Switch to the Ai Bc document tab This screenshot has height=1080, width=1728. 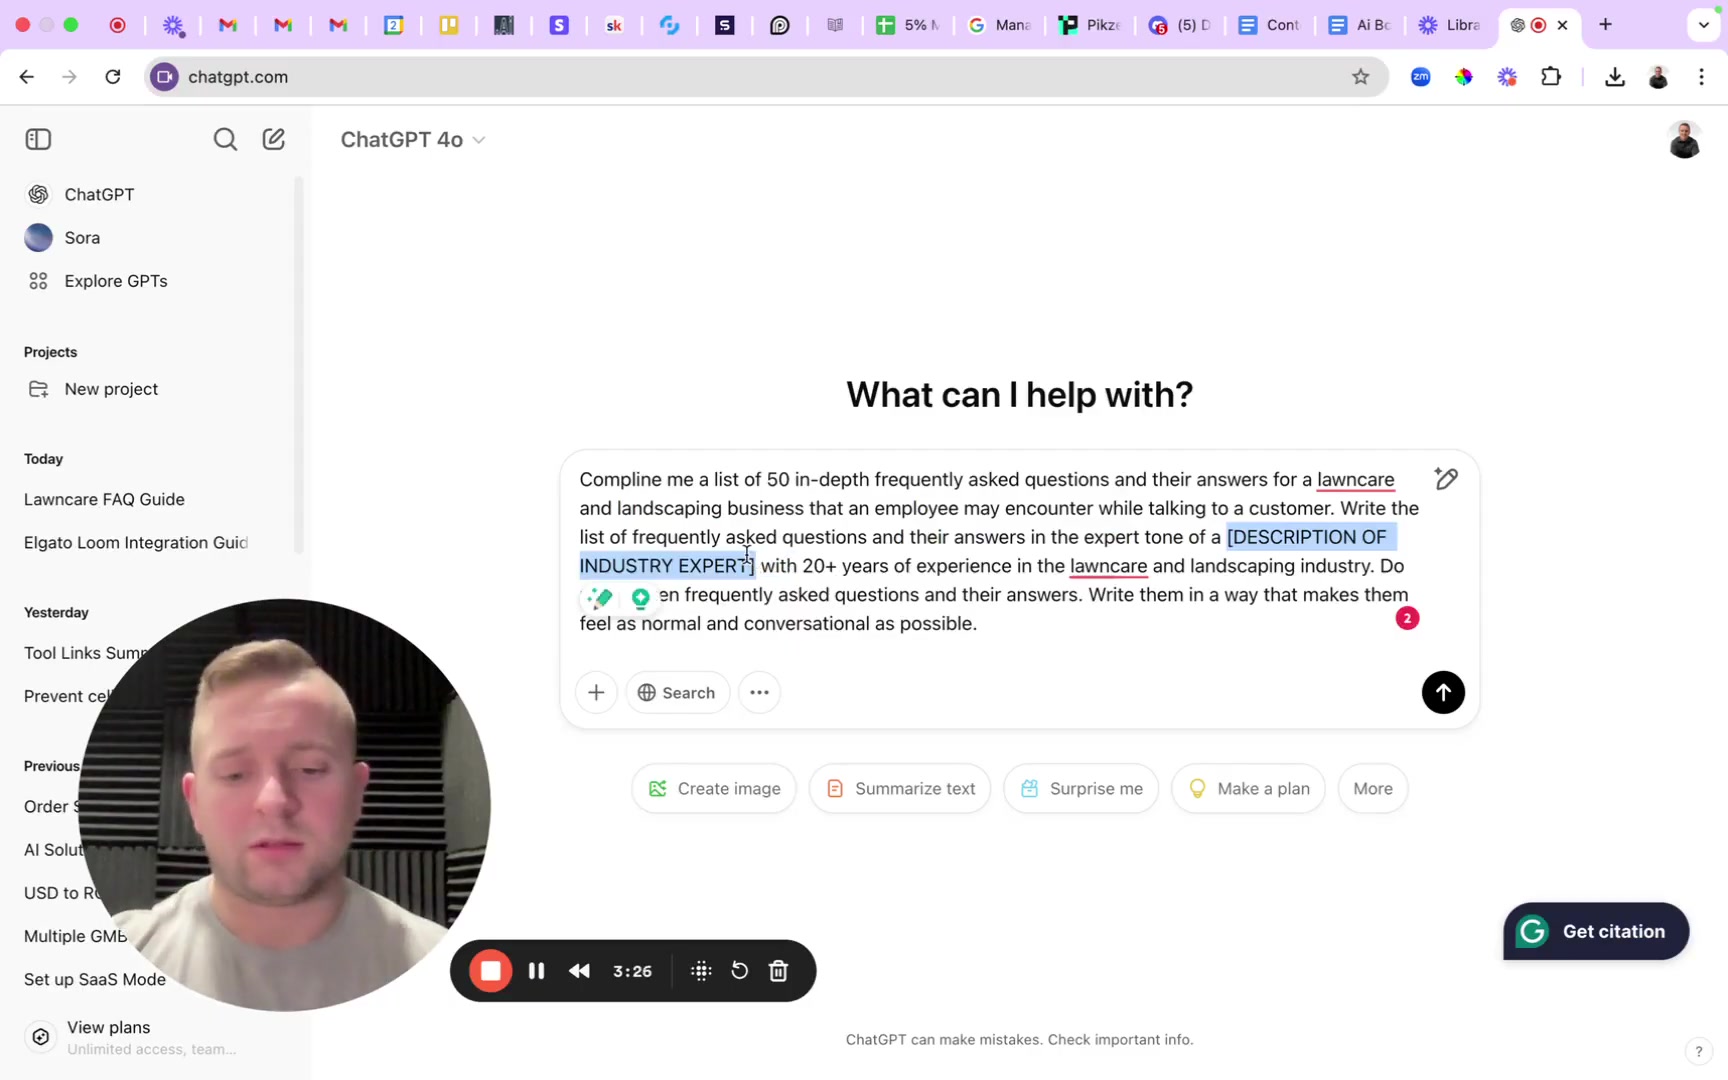click(1359, 25)
